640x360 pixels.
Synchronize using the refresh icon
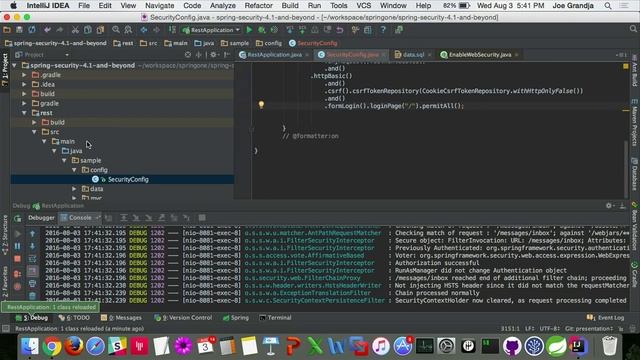tap(32, 30)
